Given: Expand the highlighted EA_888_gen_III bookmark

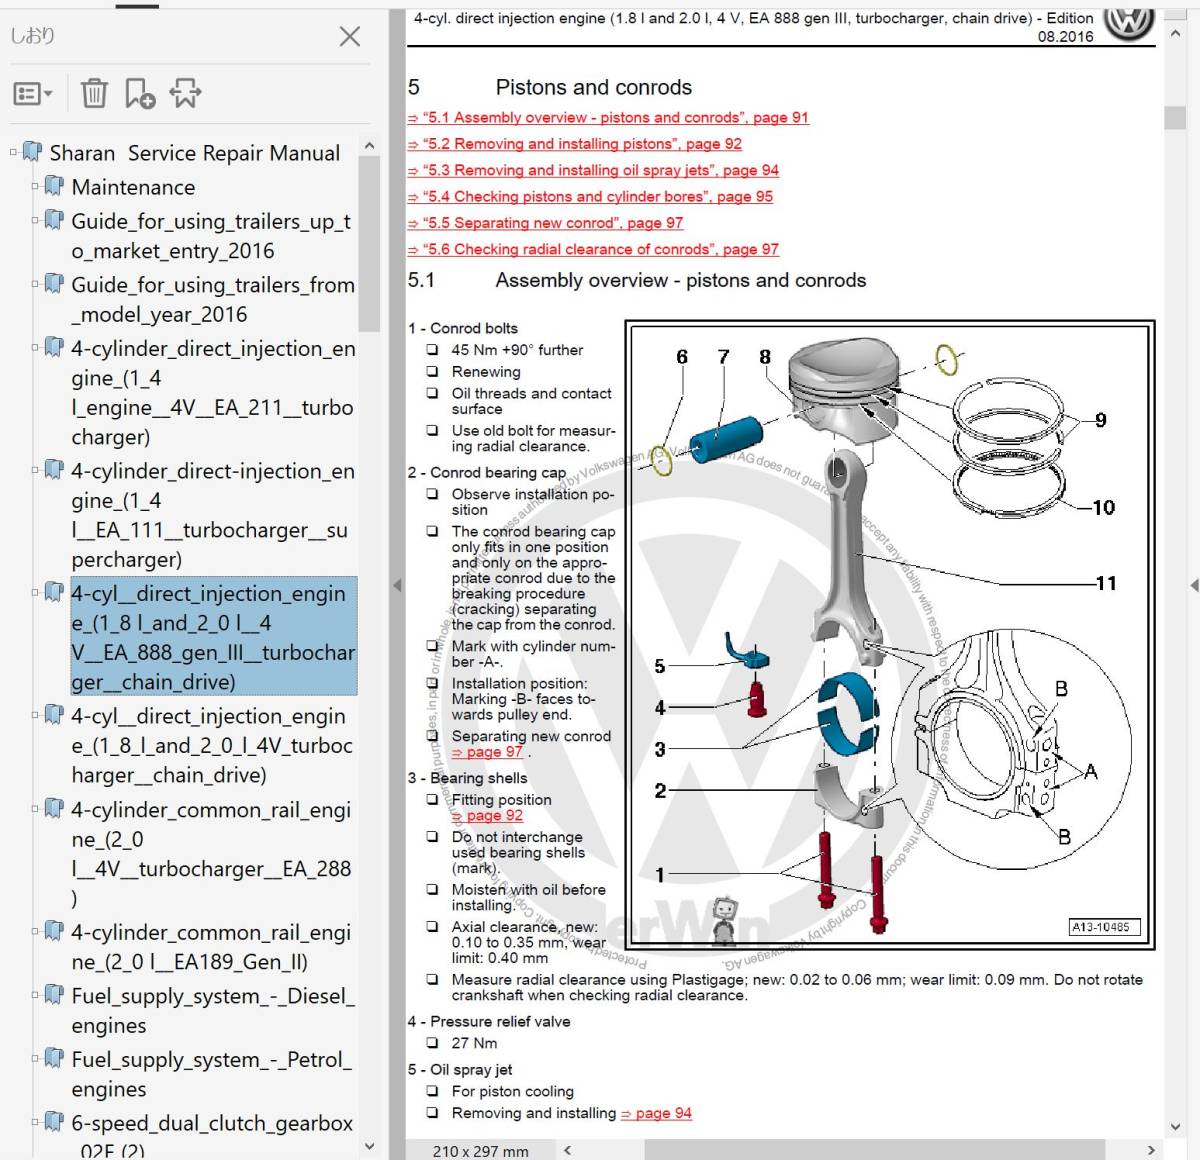Looking at the screenshot, I should pos(35,592).
